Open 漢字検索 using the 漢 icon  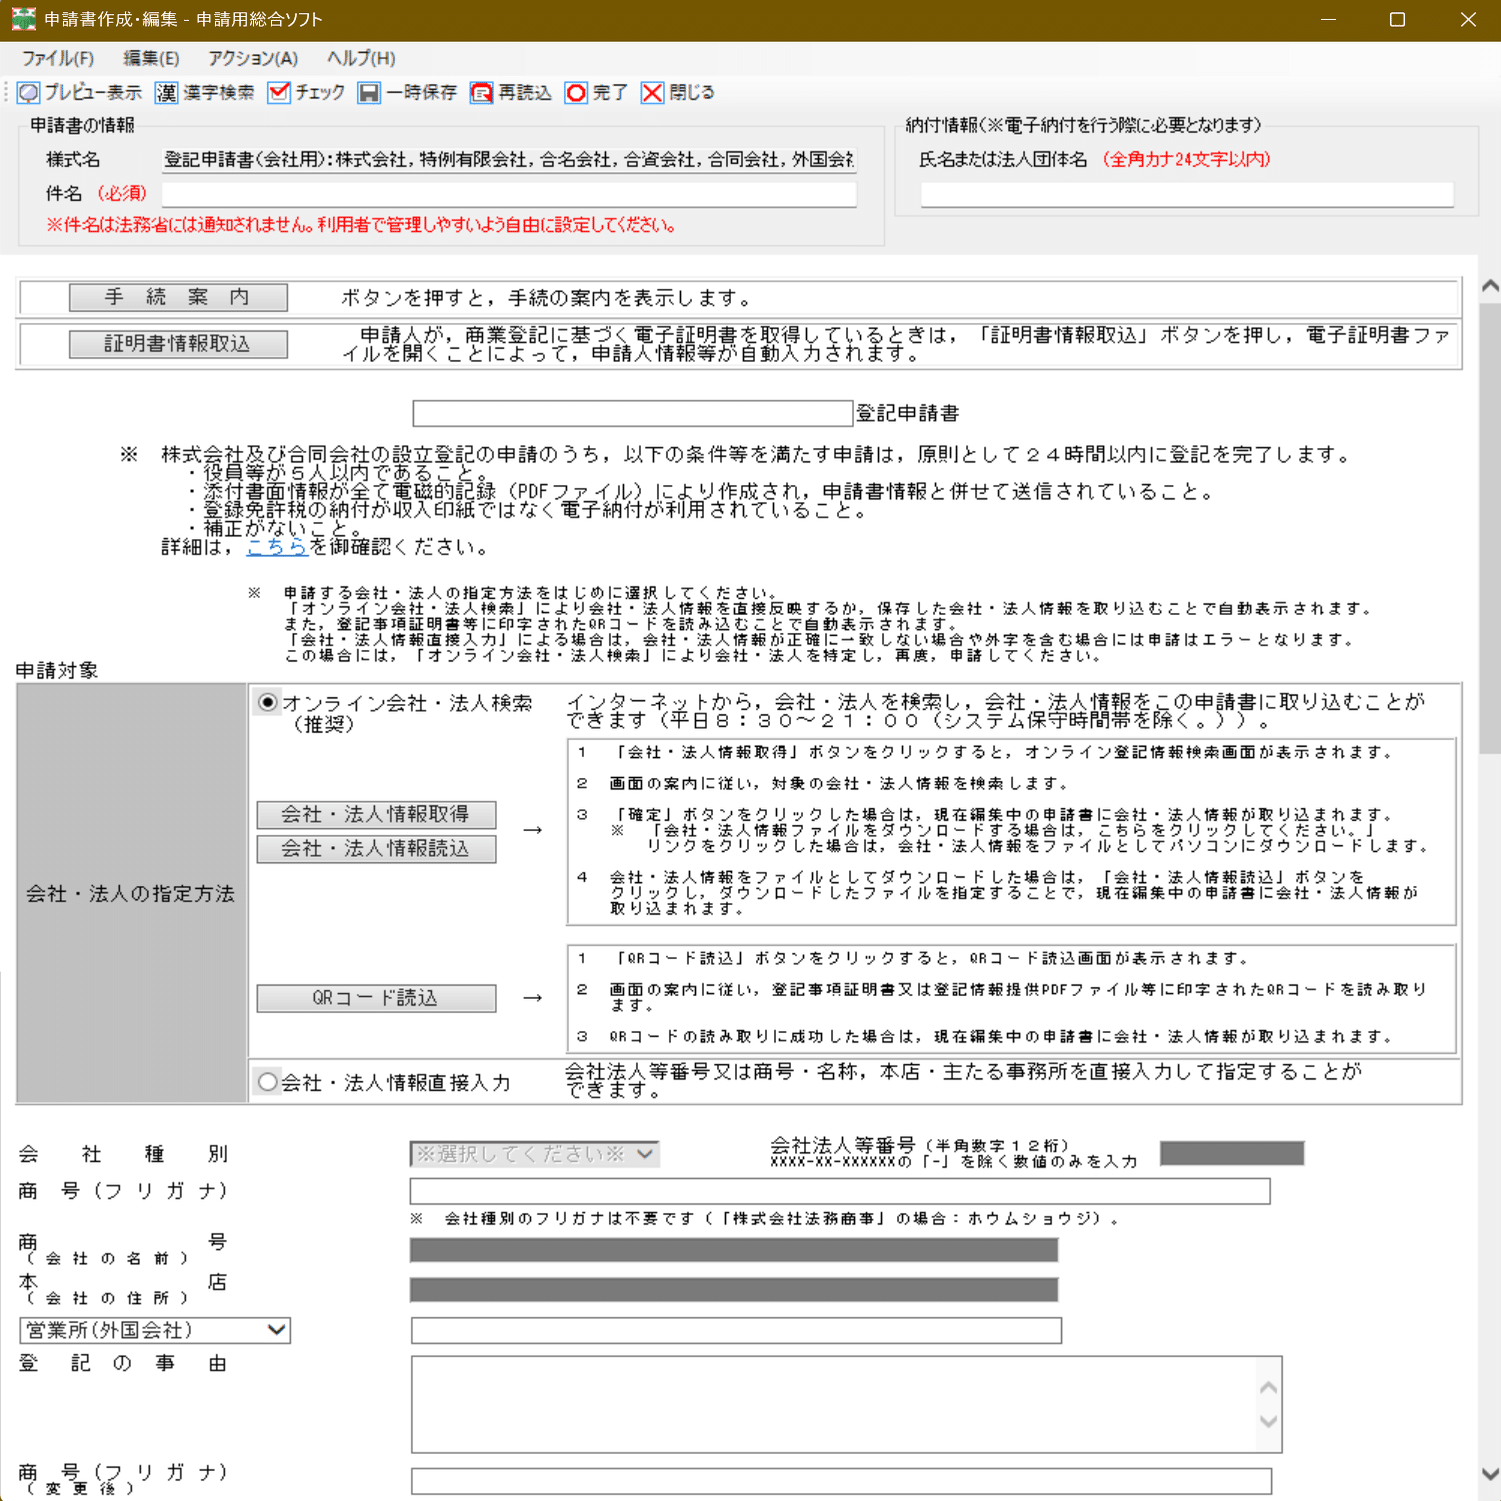pos(167,92)
